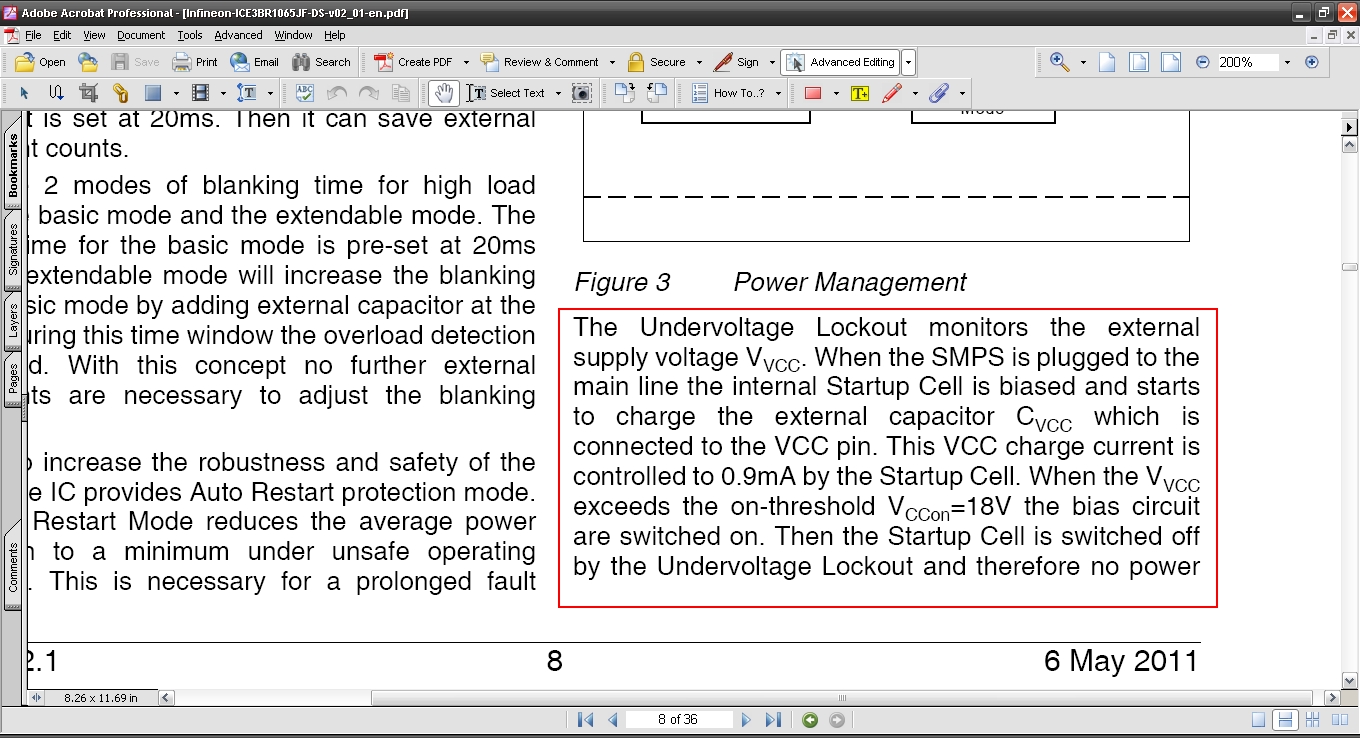
Task: Click the Attach File paperclip tool
Action: 938,93
